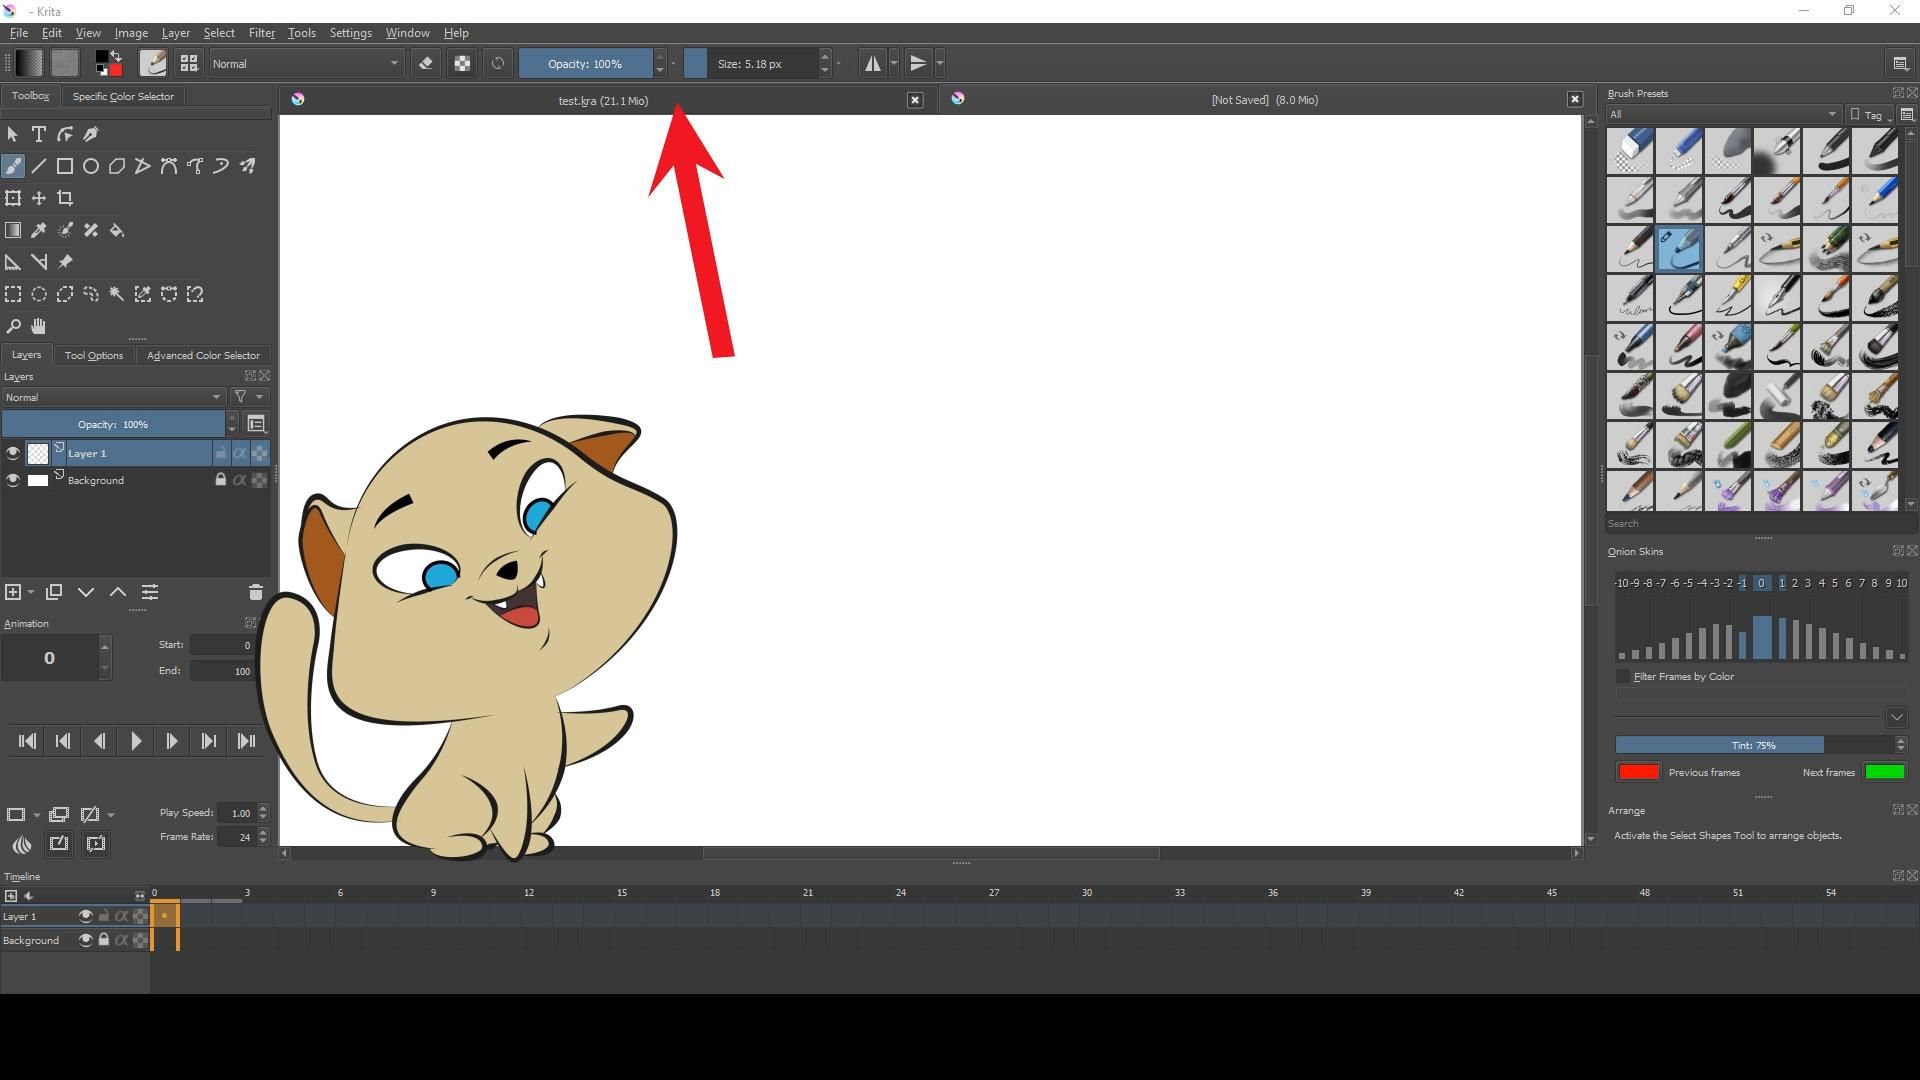Add a new paint layer
The image size is (1920, 1080).
point(13,592)
